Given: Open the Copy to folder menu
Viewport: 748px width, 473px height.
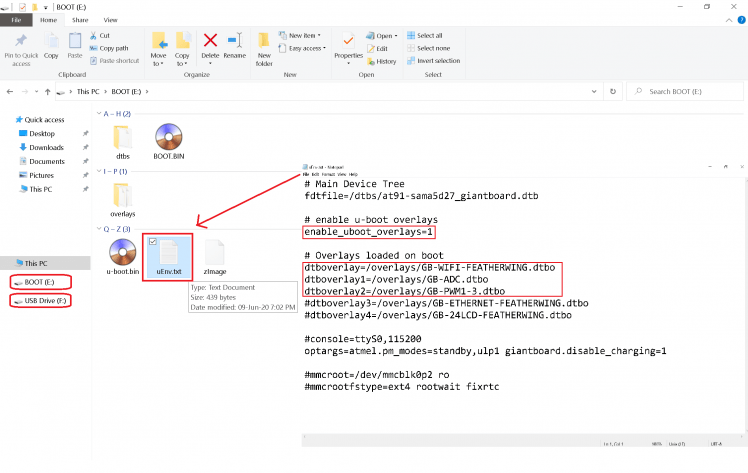Looking at the screenshot, I should pyautogui.click(x=182, y=49).
